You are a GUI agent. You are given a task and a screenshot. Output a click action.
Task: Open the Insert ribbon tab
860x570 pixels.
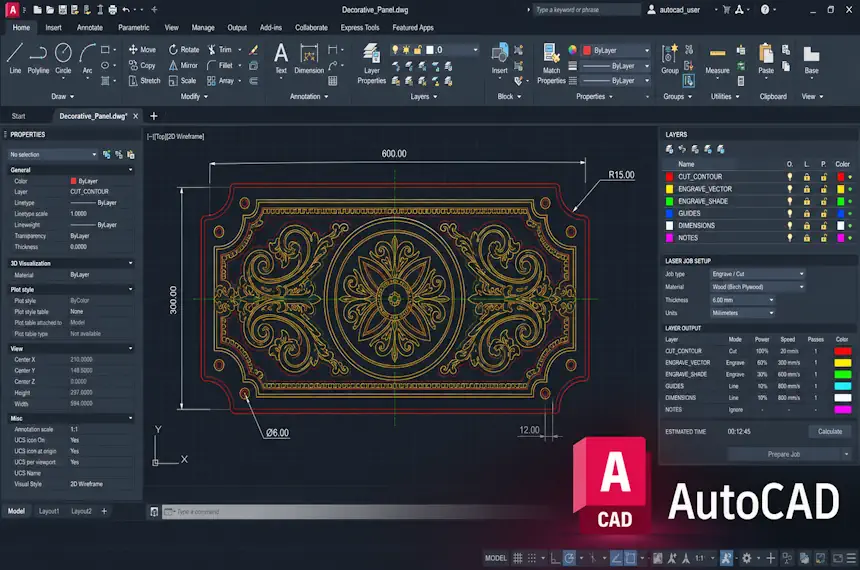(x=53, y=27)
